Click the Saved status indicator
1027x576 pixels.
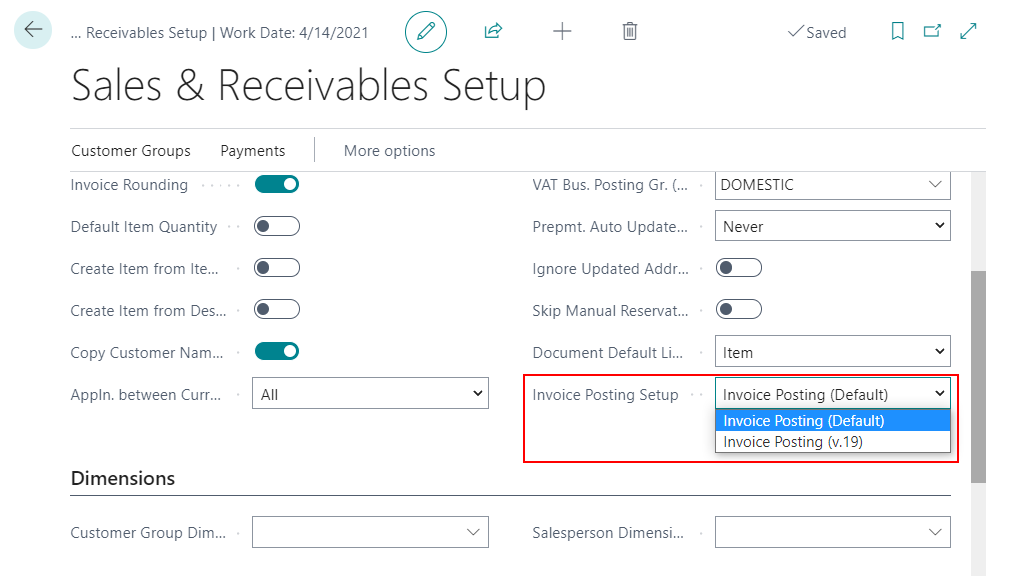click(x=817, y=32)
